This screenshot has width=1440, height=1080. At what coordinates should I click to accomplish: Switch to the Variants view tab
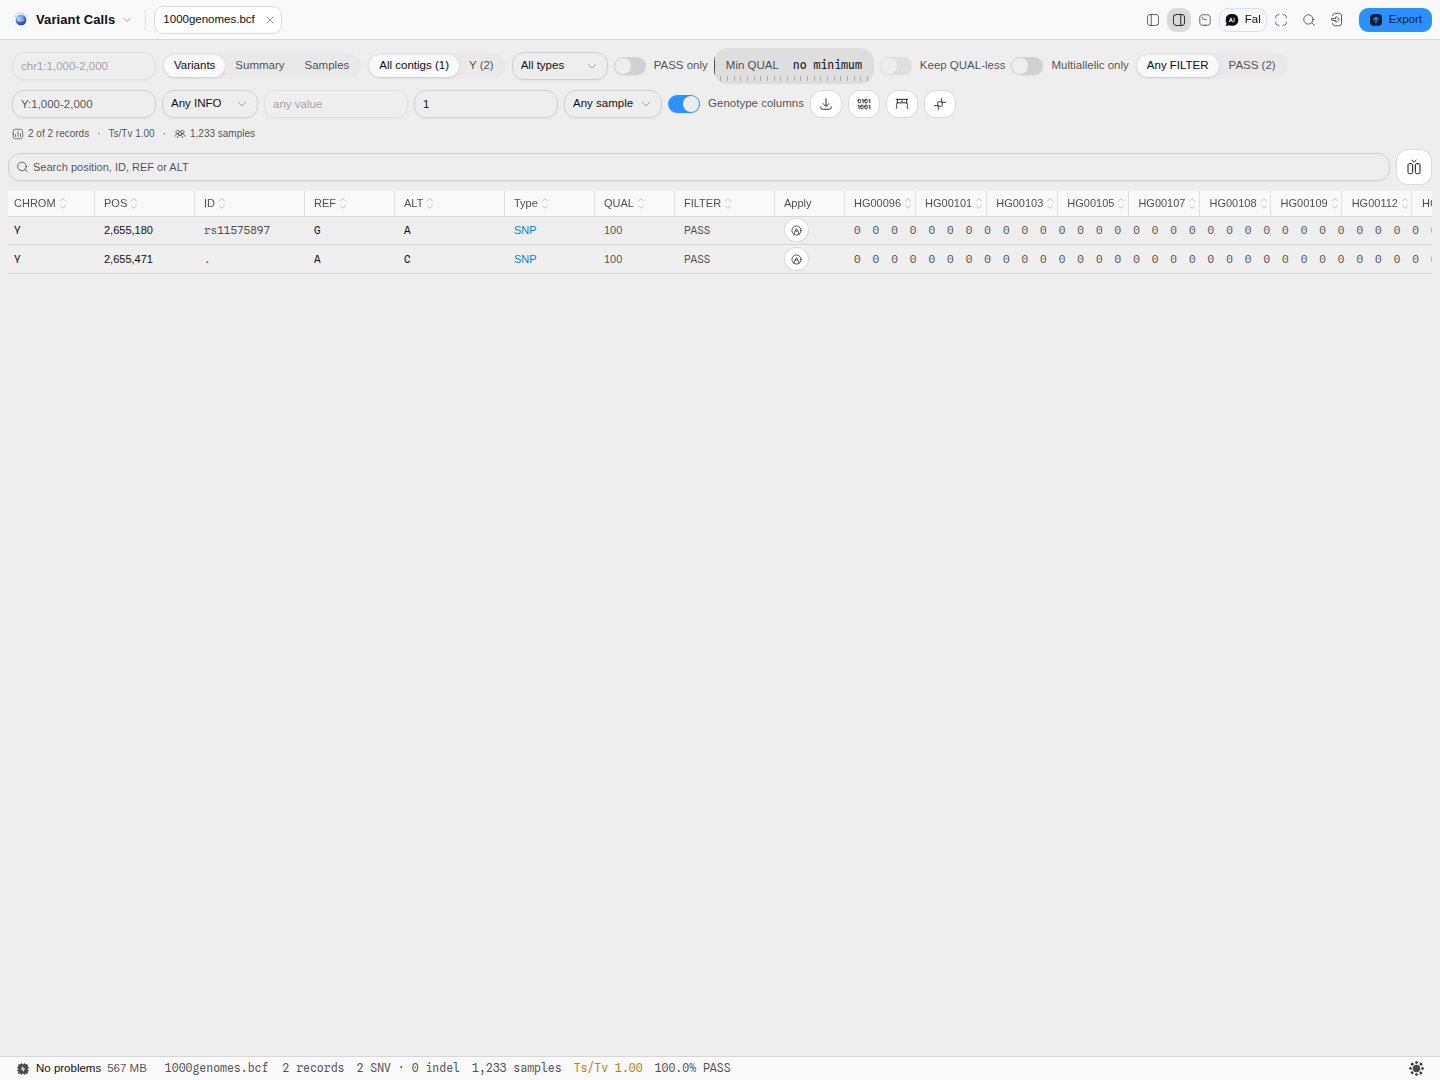click(x=194, y=66)
